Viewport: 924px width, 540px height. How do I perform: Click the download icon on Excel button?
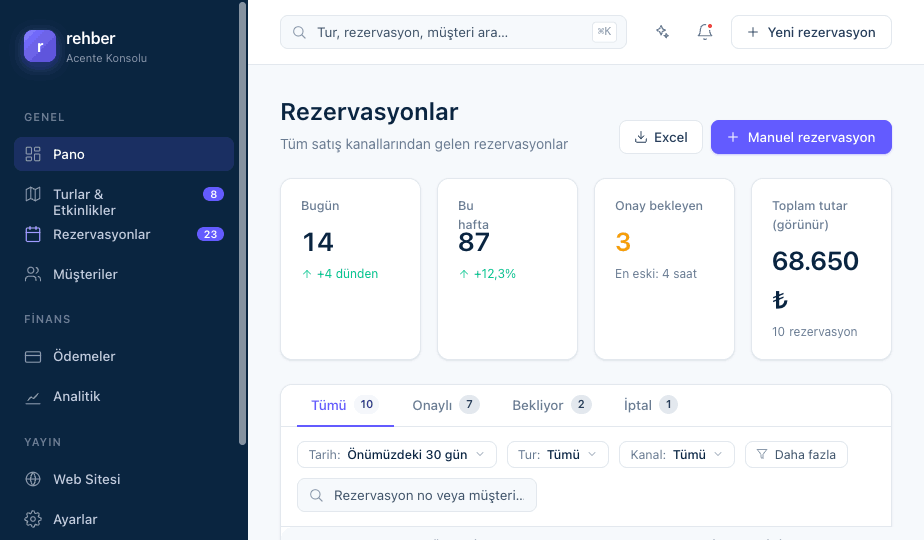pos(641,137)
